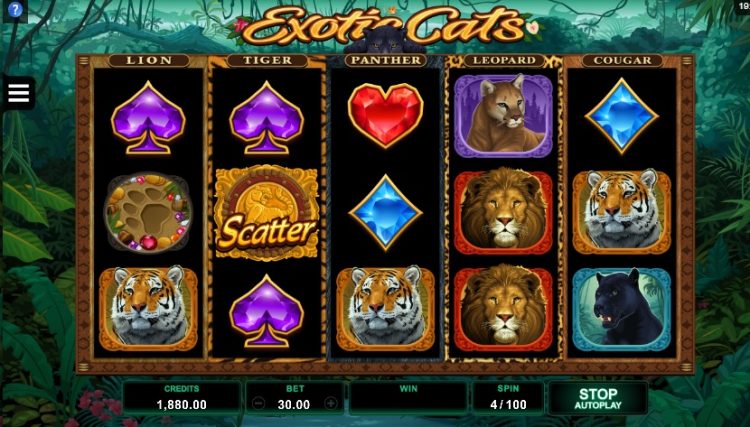Click the Leopard reel header label
Screen dimensions: 750x427
click(x=504, y=61)
